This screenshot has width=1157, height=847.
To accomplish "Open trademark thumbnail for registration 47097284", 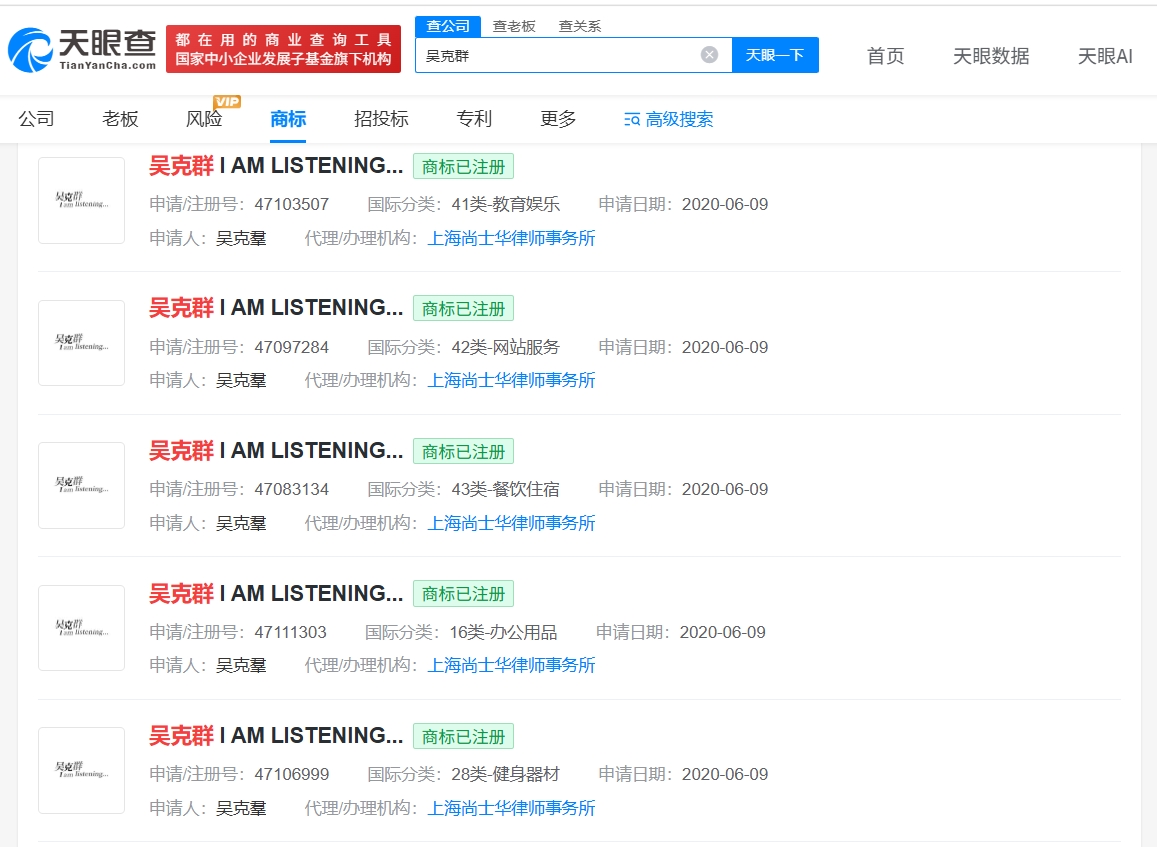I will (x=81, y=343).
